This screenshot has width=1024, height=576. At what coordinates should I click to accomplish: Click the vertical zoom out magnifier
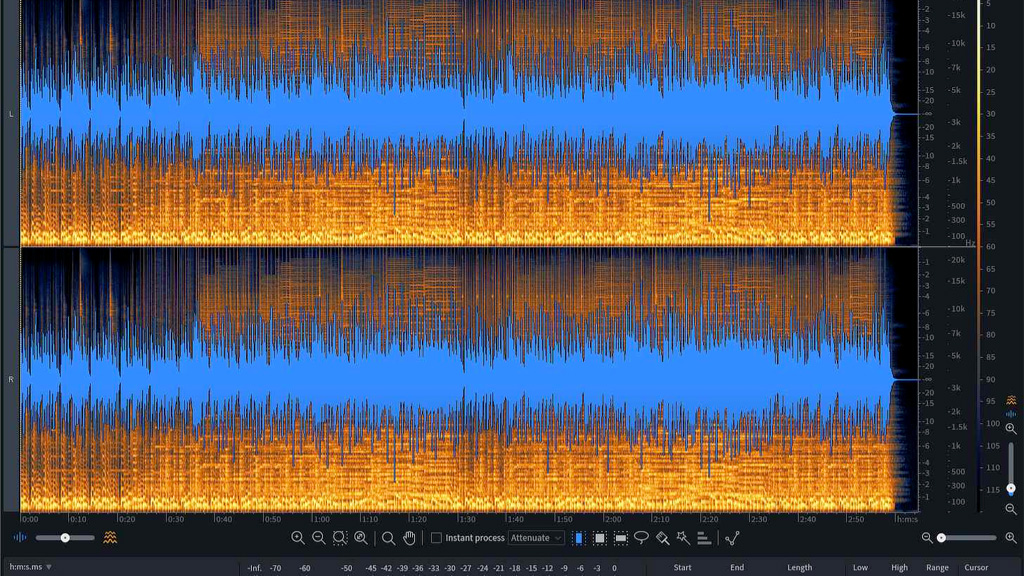[x=1011, y=509]
